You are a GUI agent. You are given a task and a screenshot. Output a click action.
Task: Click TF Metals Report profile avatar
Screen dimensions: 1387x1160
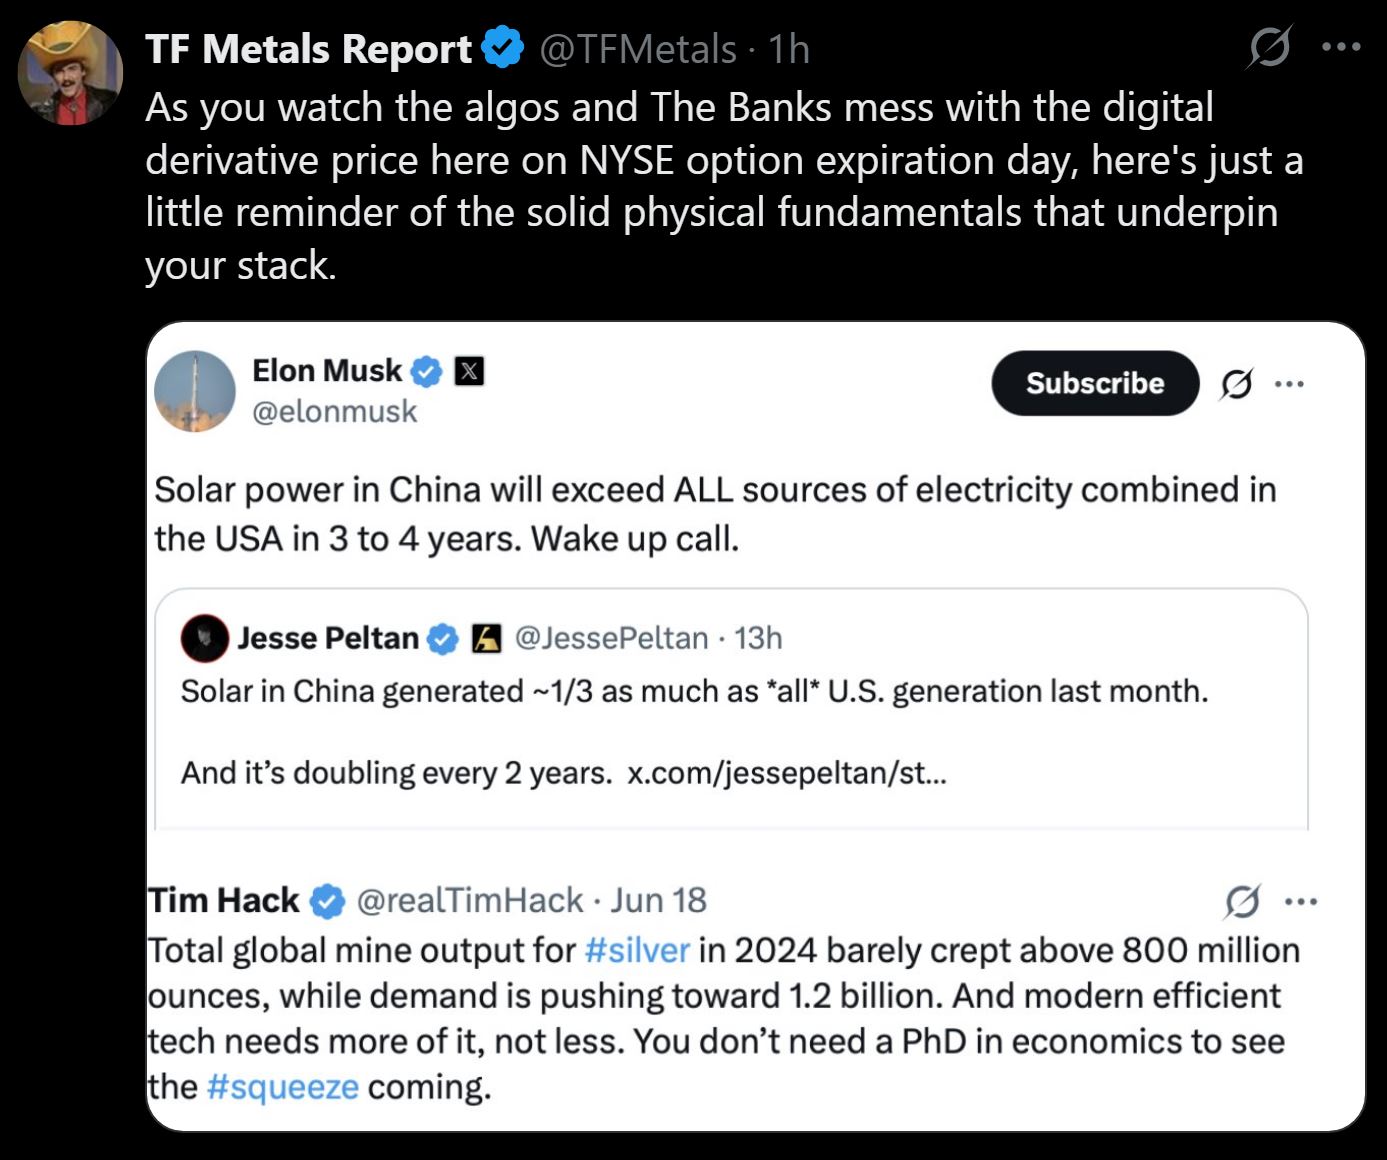click(70, 73)
